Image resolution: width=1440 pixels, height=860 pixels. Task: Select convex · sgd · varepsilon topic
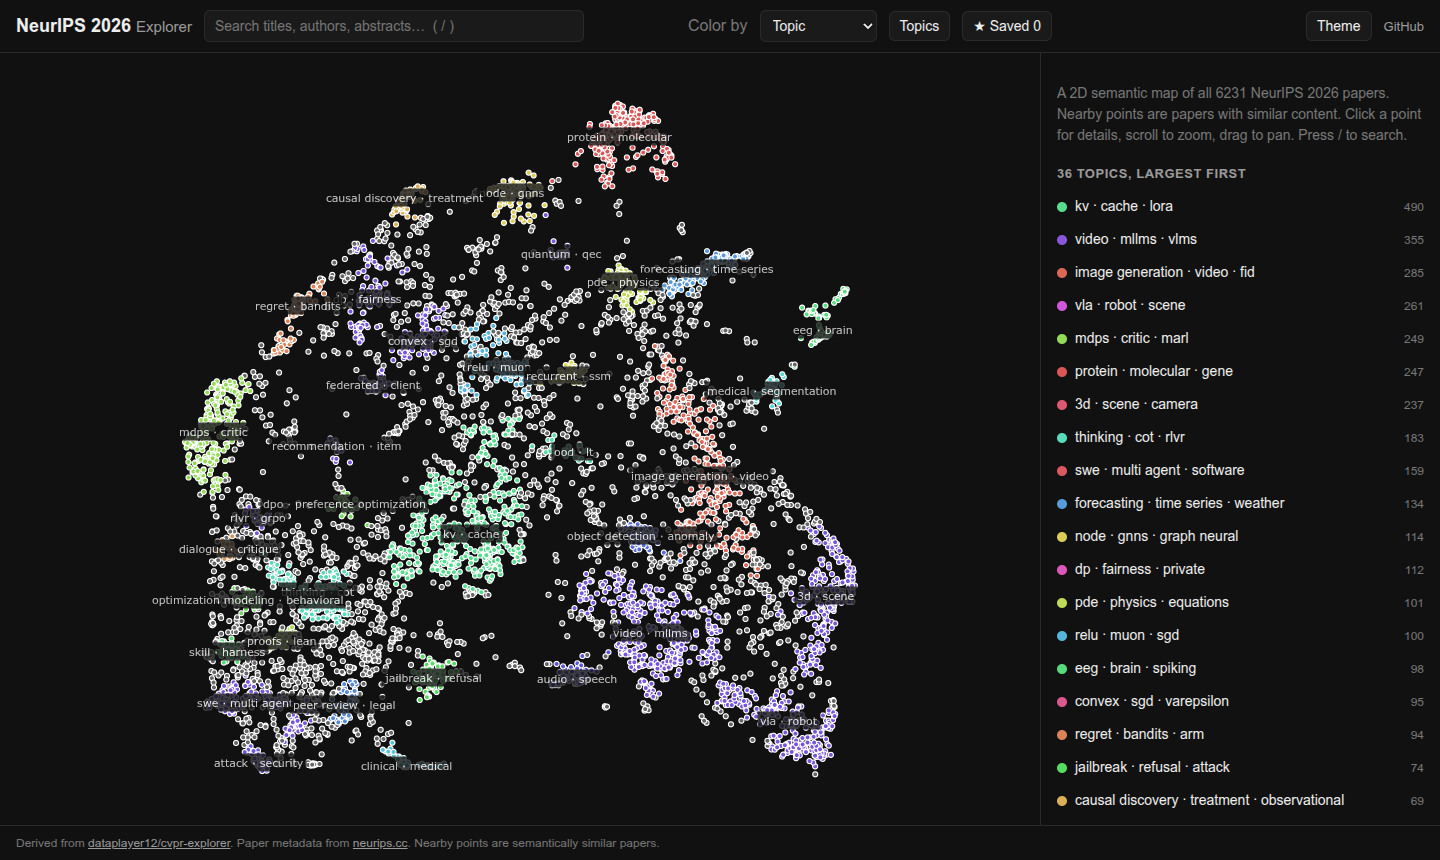pos(1240,701)
